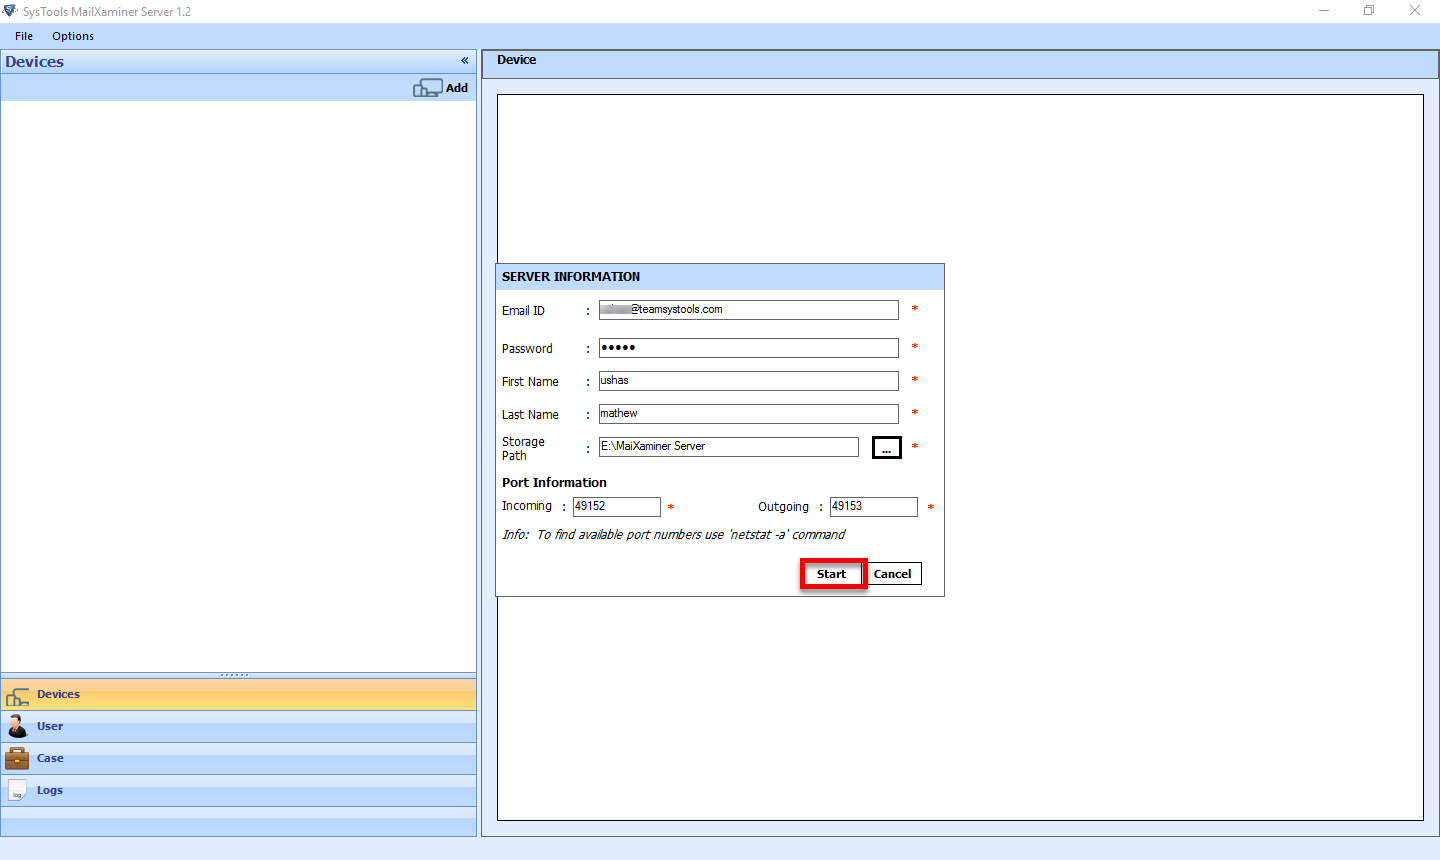Screen dimensions: 1440x860
Task: Click the SysTools app icon in title bar
Action: pyautogui.click(x=10, y=11)
